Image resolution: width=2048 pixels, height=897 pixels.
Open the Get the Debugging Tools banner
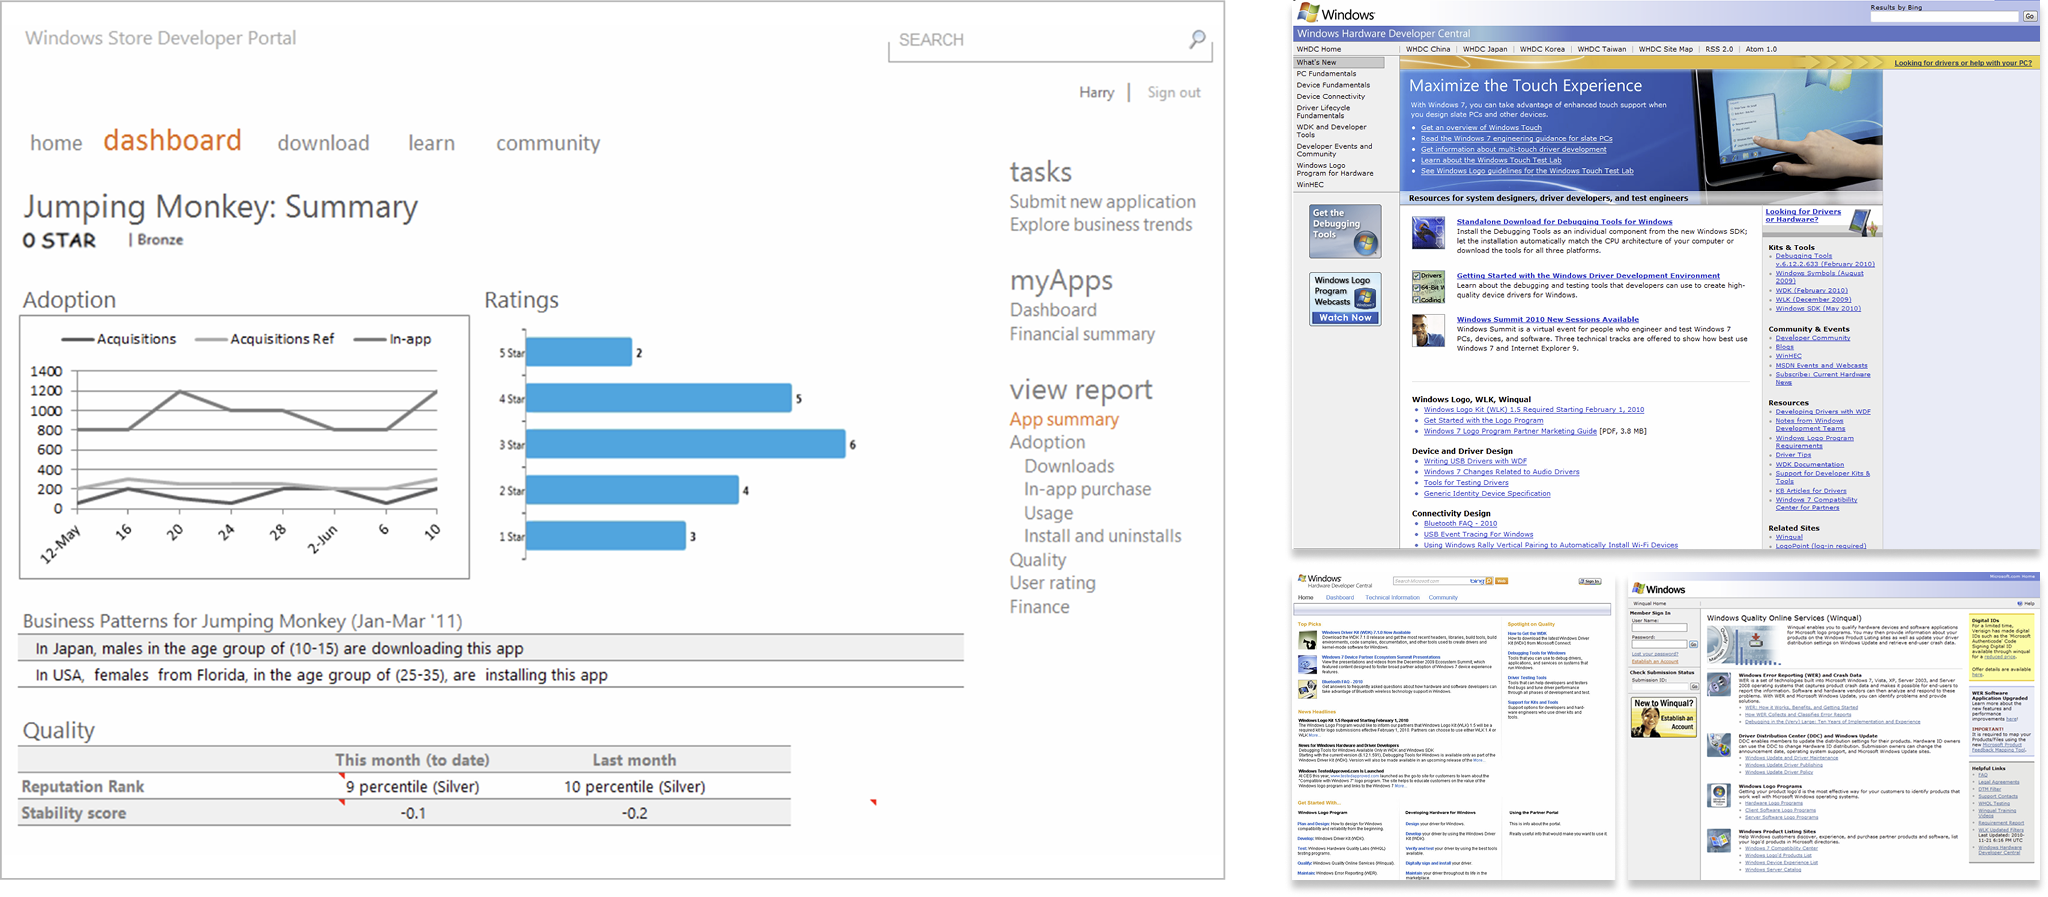(1345, 231)
